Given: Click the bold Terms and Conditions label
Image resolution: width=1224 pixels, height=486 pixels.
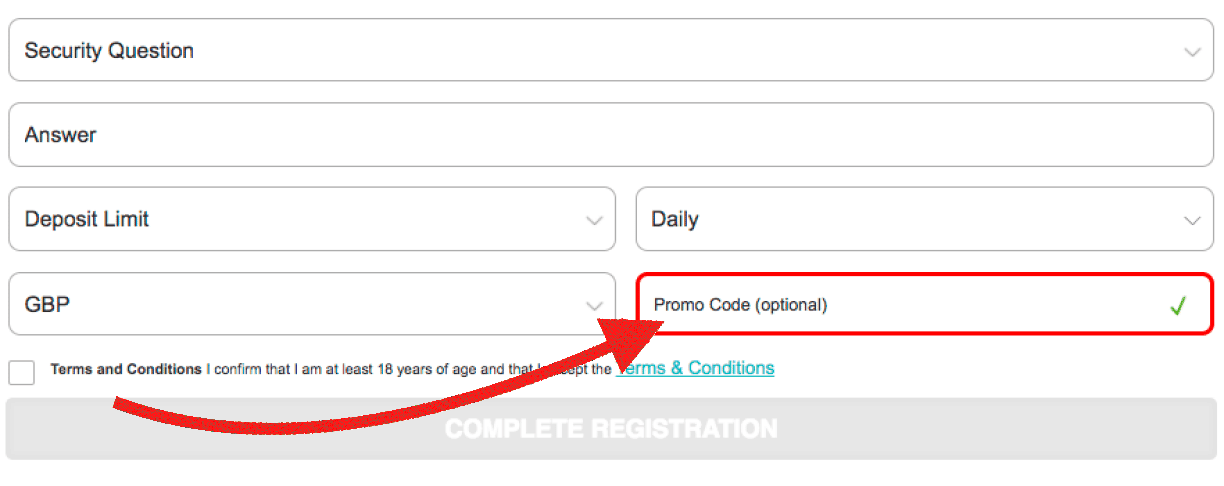Looking at the screenshot, I should (126, 369).
